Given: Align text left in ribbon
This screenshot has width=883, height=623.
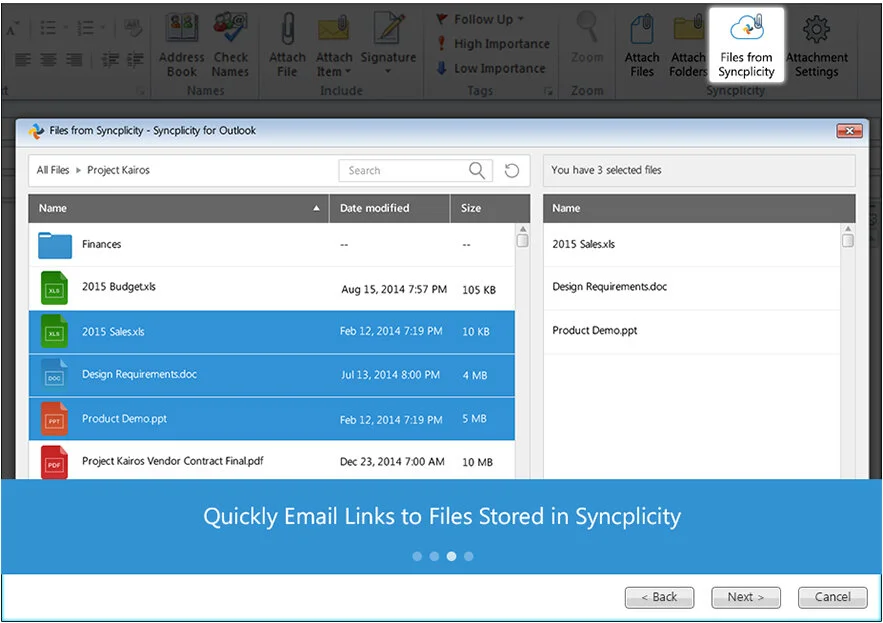Looking at the screenshot, I should point(23,59).
